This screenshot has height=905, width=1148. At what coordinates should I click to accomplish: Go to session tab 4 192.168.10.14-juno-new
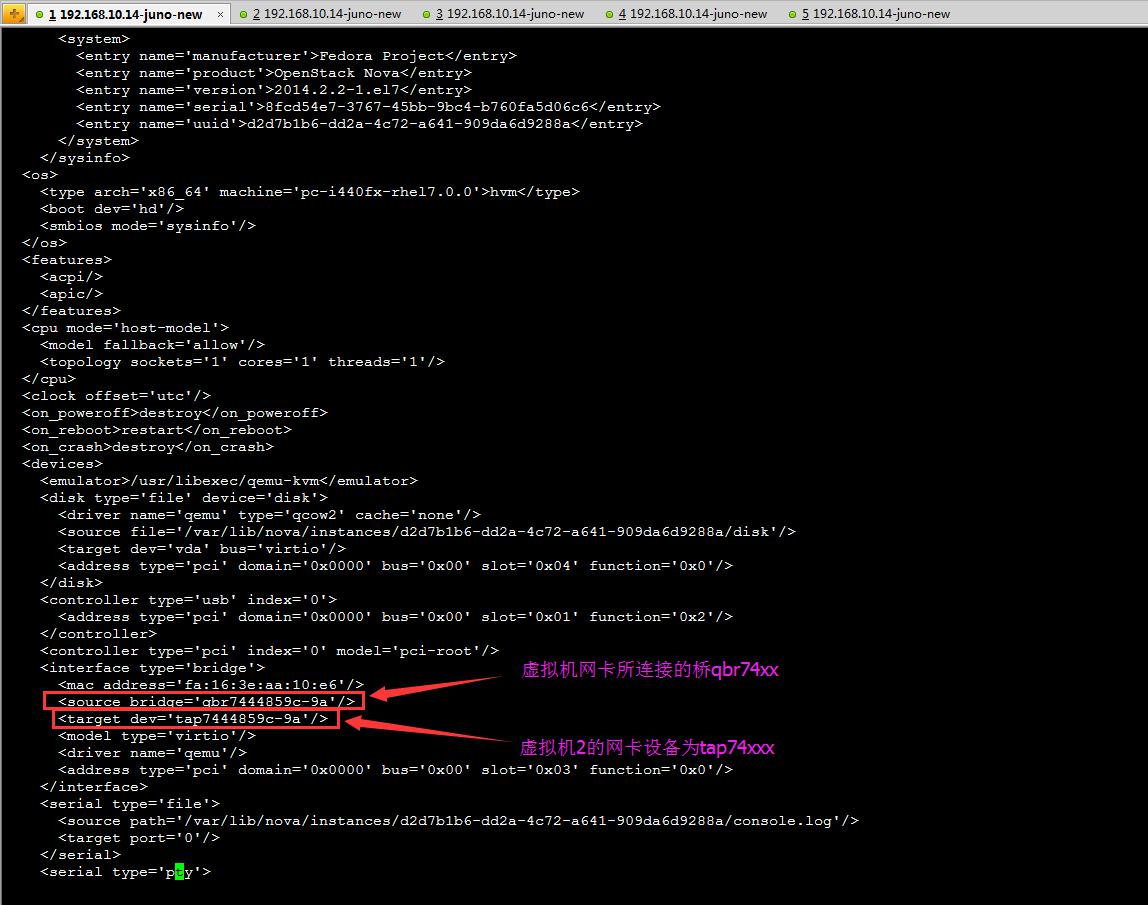pyautogui.click(x=693, y=14)
